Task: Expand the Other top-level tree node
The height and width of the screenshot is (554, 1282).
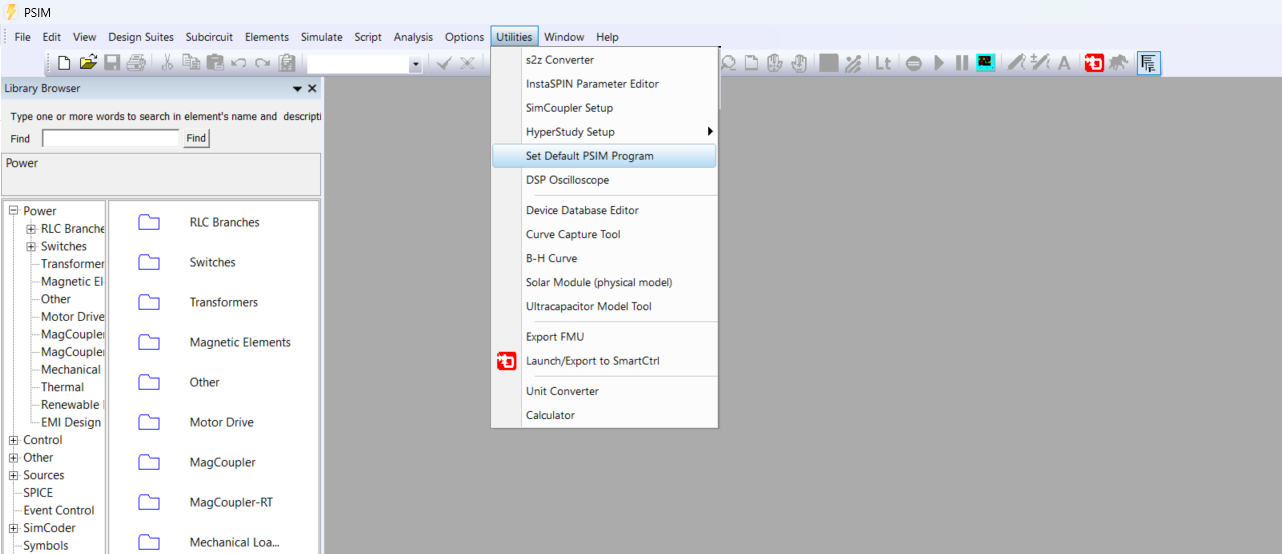Action: click(x=14, y=458)
